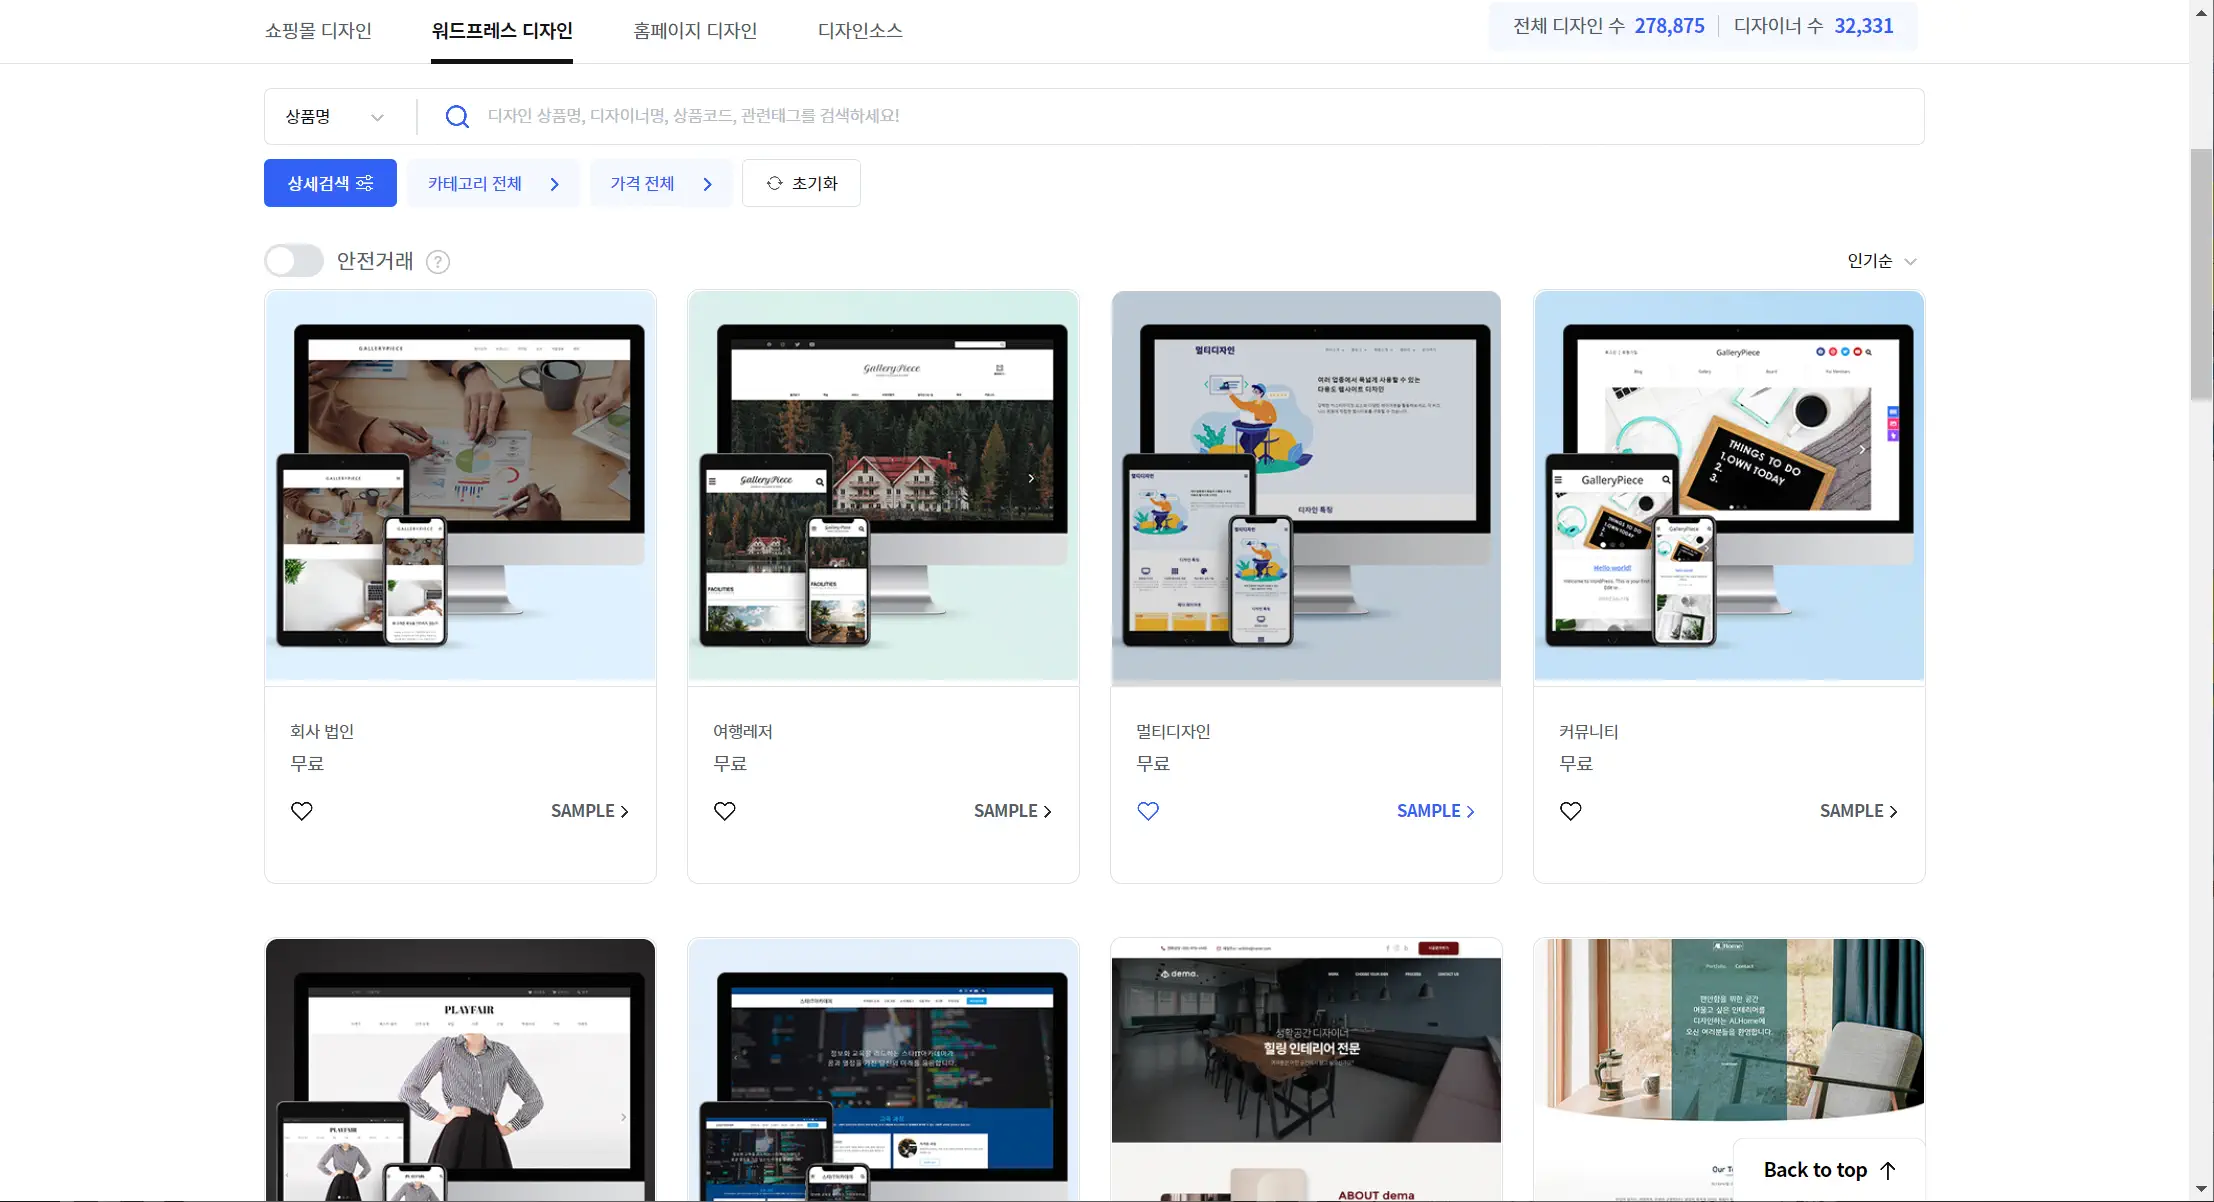Open the 인기순 sort dropdown
Viewport: 2214px width, 1202px height.
pyautogui.click(x=1881, y=261)
